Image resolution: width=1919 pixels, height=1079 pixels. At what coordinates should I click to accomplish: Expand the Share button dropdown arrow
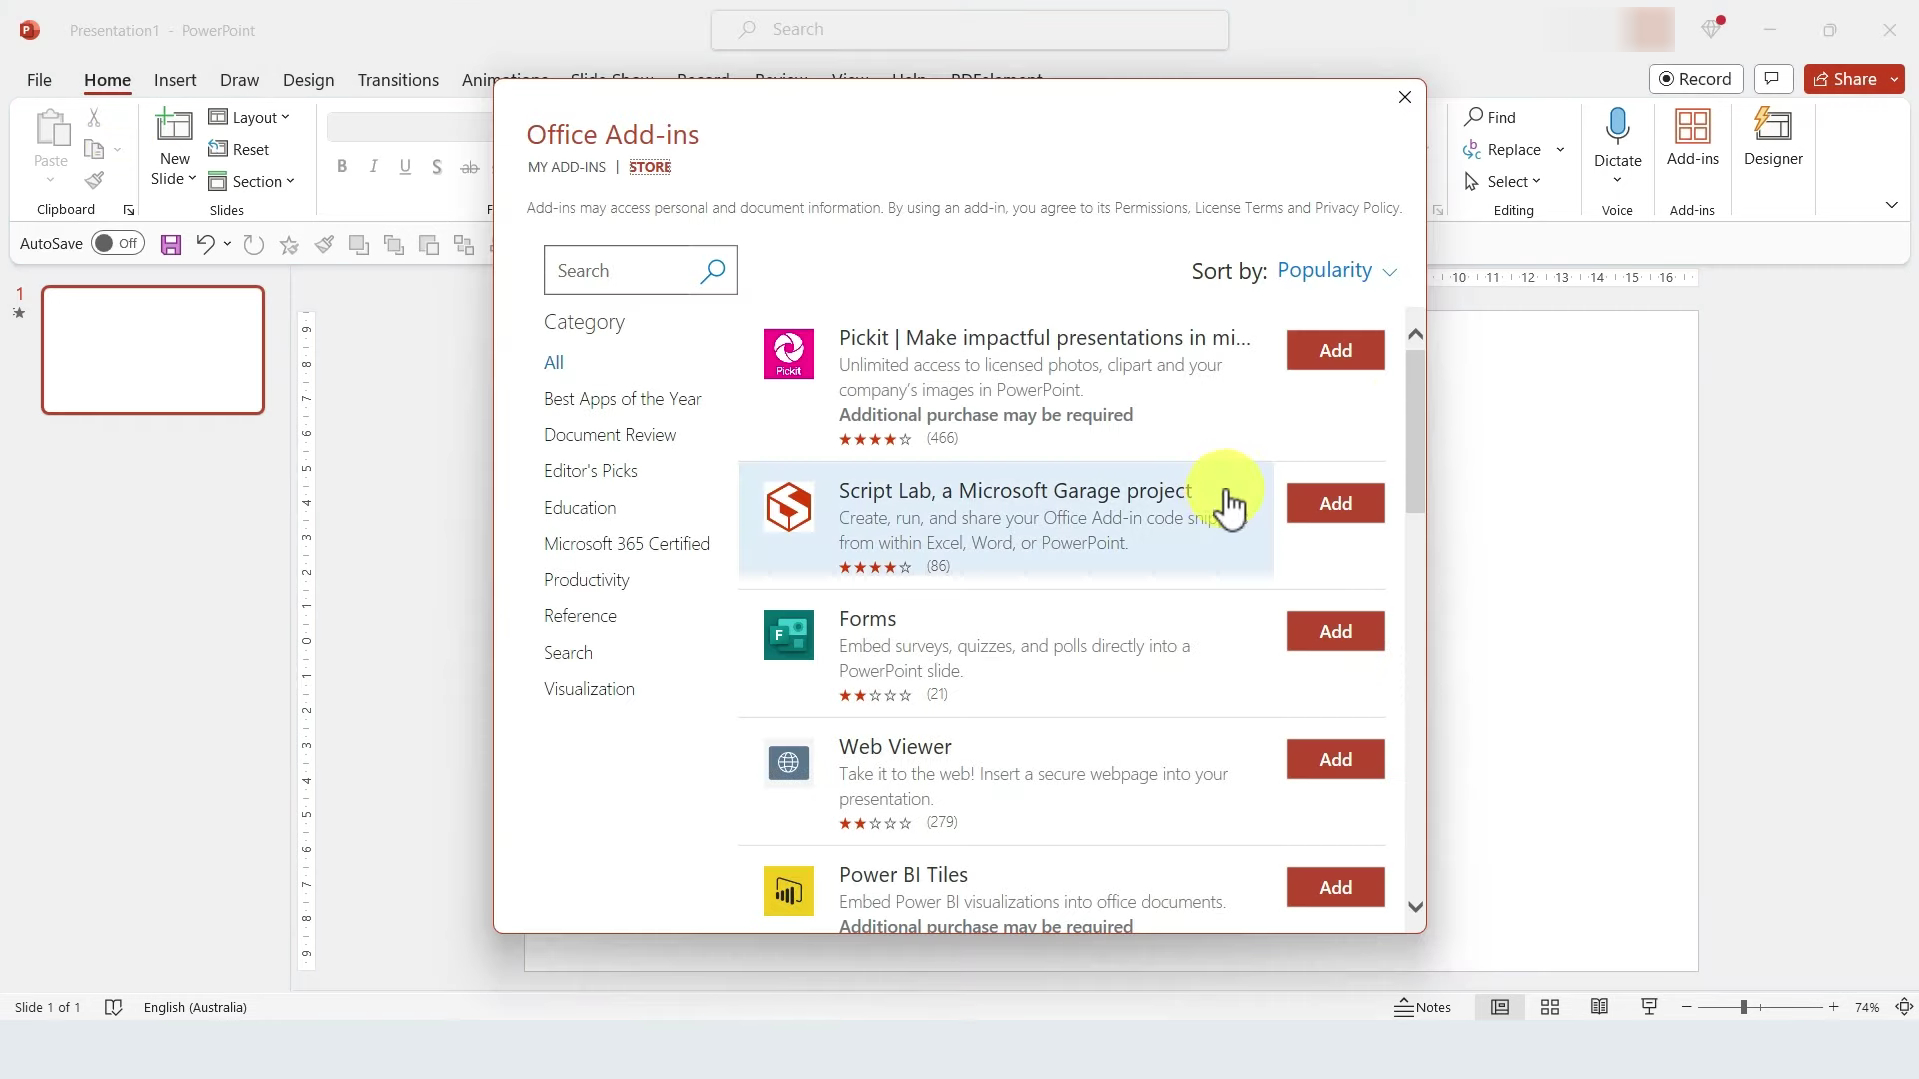point(1894,79)
